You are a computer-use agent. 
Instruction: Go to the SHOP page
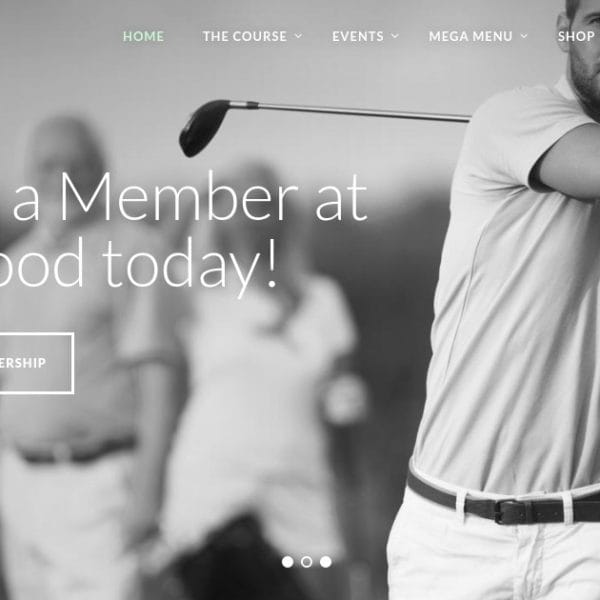pyautogui.click(x=576, y=36)
